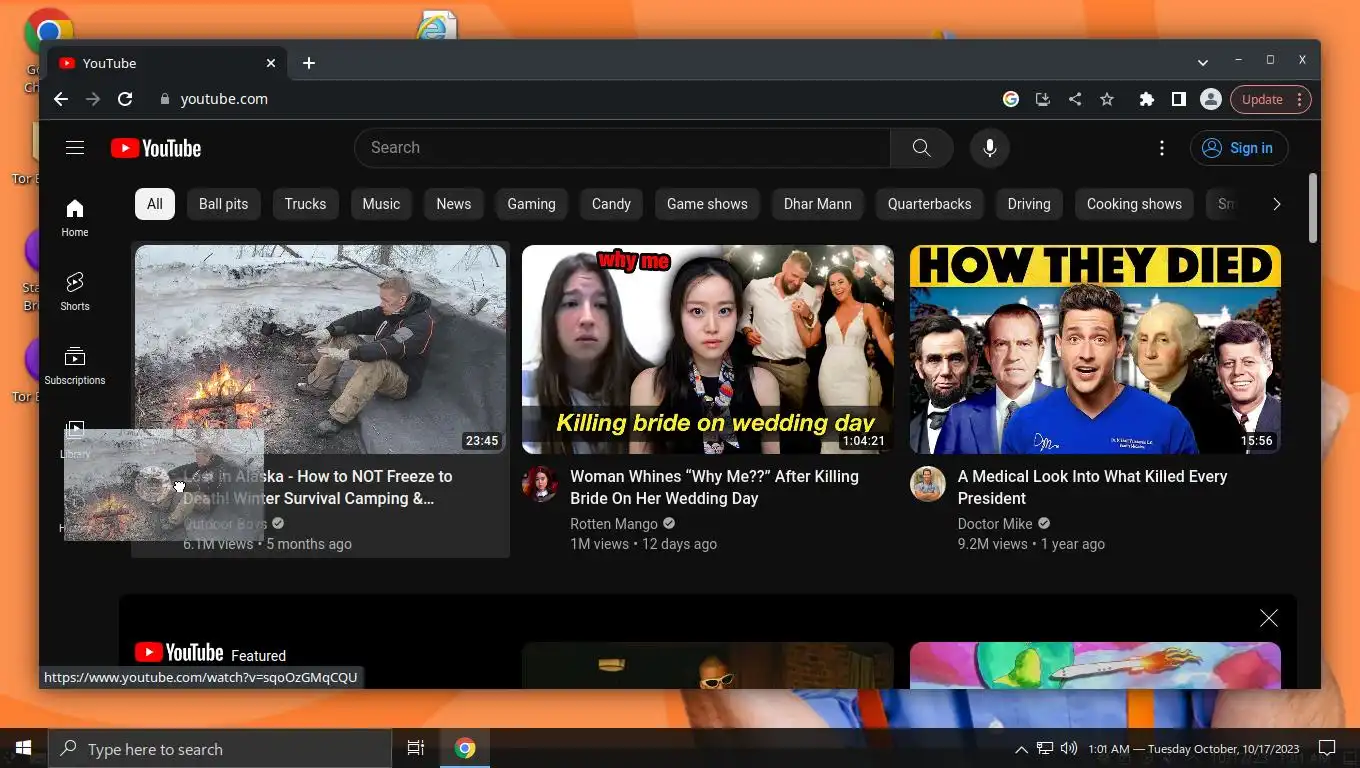Open Killing bride on wedding day thumbnail
Screen dimensions: 1360x768
708,349
